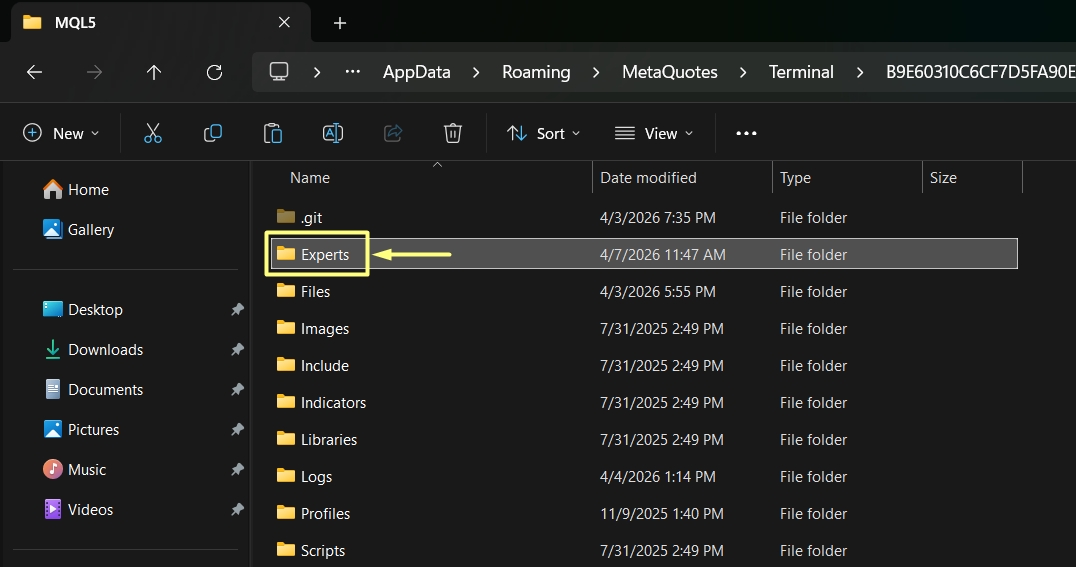Click the Refresh button
Viewport: 1076px width, 567px height.
(x=214, y=72)
